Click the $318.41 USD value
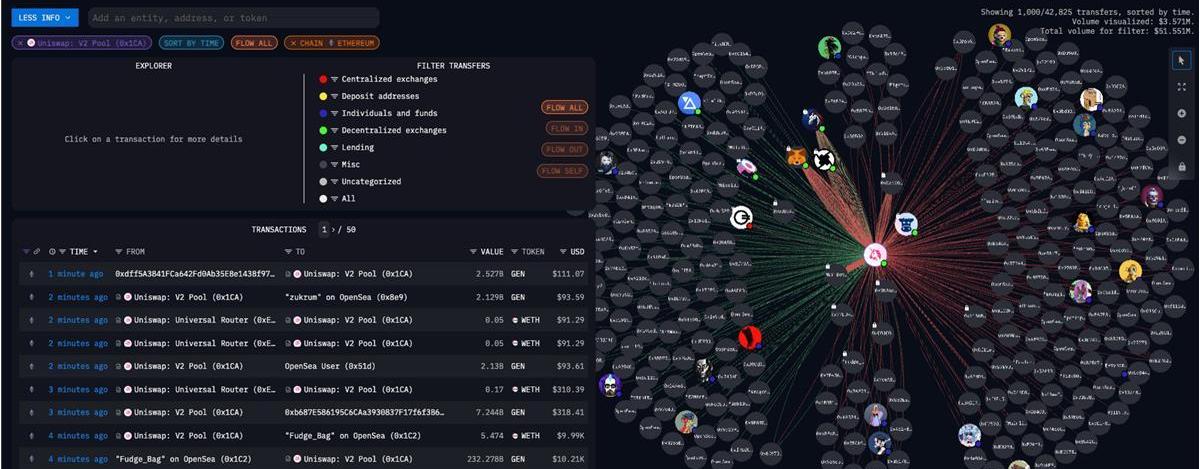This screenshot has width=1200, height=469. point(568,412)
